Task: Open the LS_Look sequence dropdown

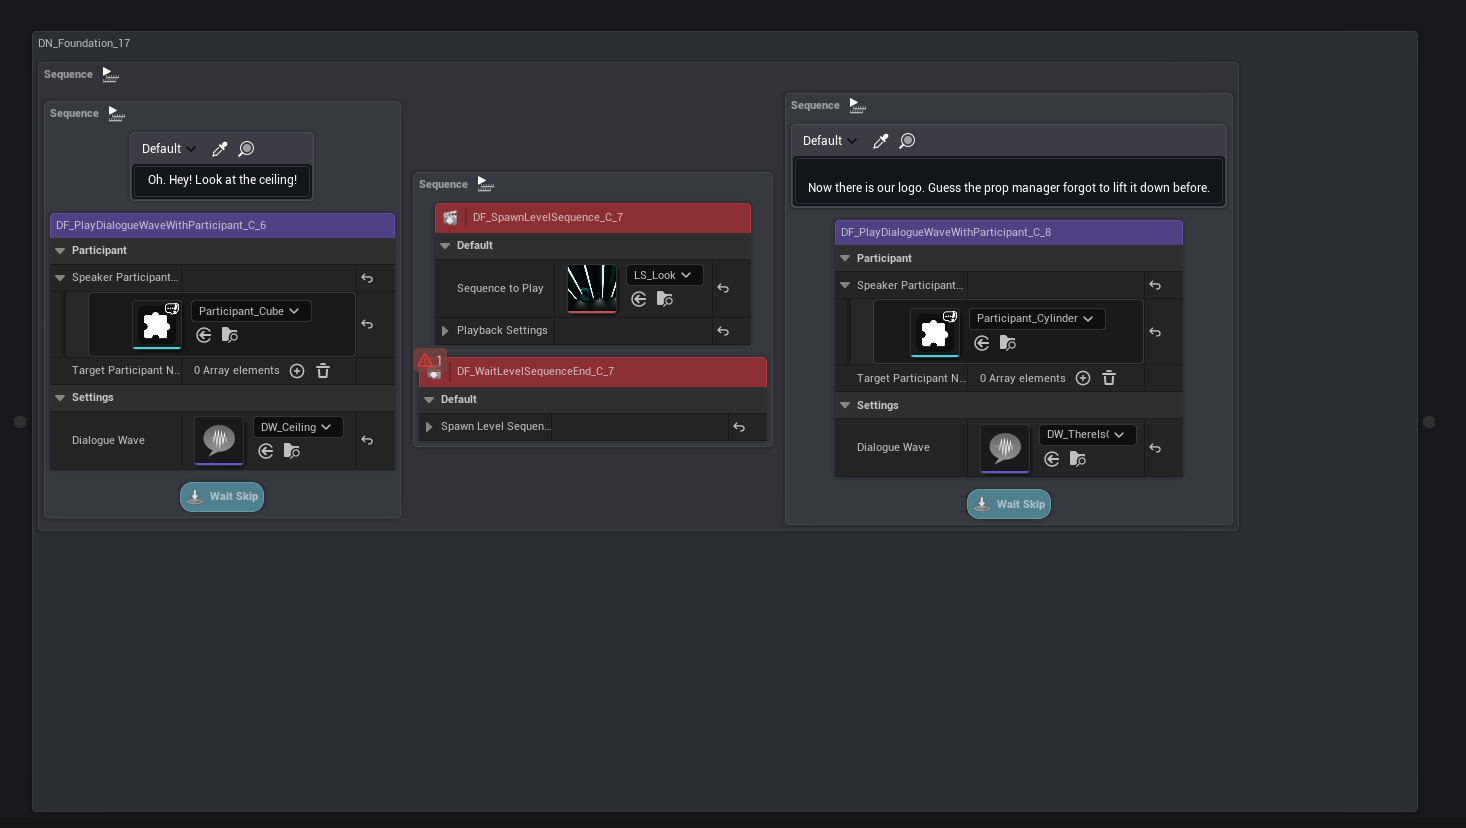Action: [664, 275]
